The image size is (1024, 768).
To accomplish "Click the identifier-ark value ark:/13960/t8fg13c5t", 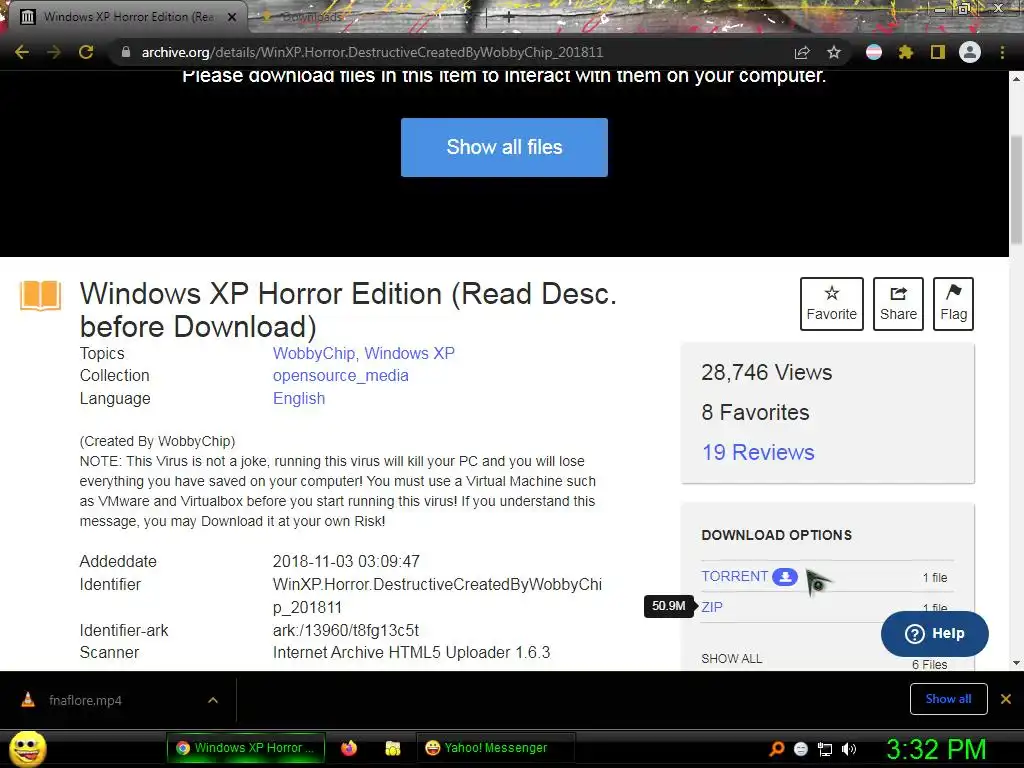I will [x=346, y=630].
